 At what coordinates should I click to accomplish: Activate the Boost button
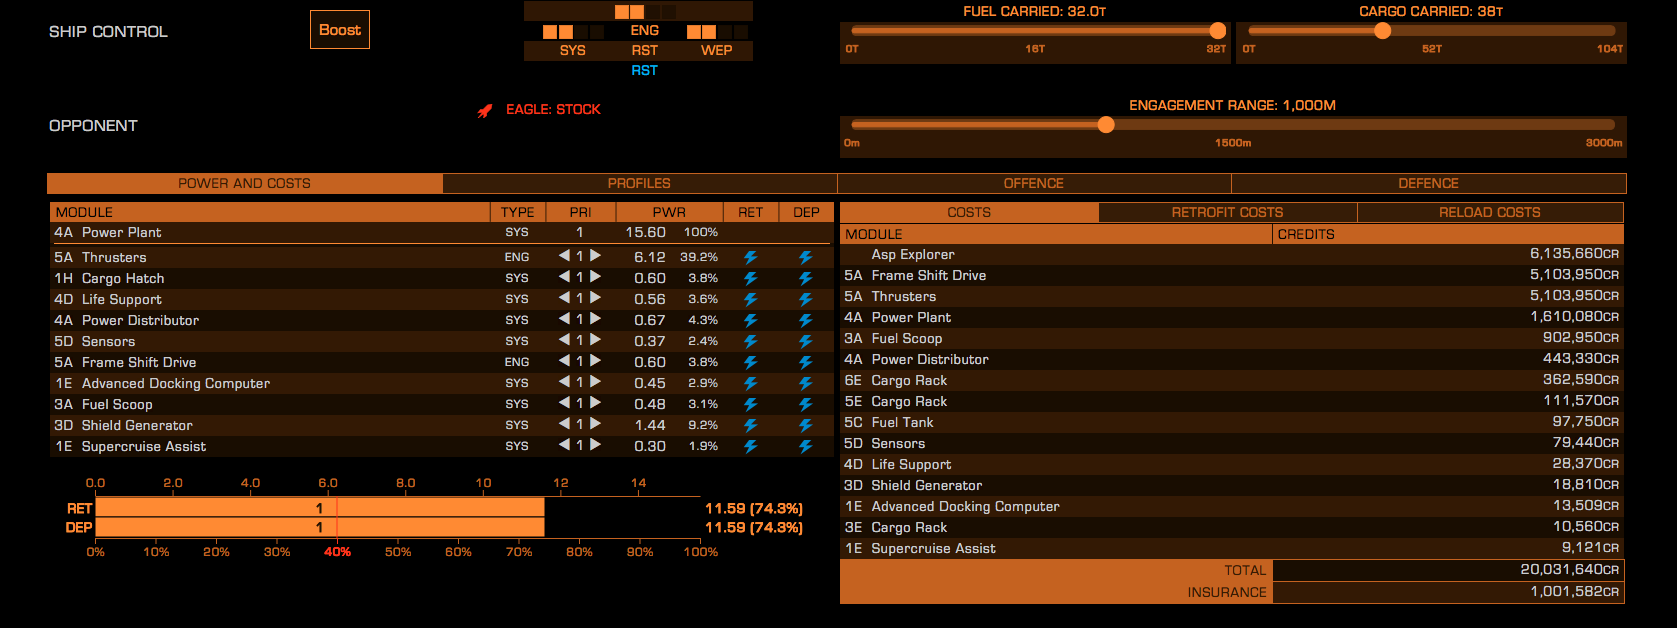tap(340, 30)
